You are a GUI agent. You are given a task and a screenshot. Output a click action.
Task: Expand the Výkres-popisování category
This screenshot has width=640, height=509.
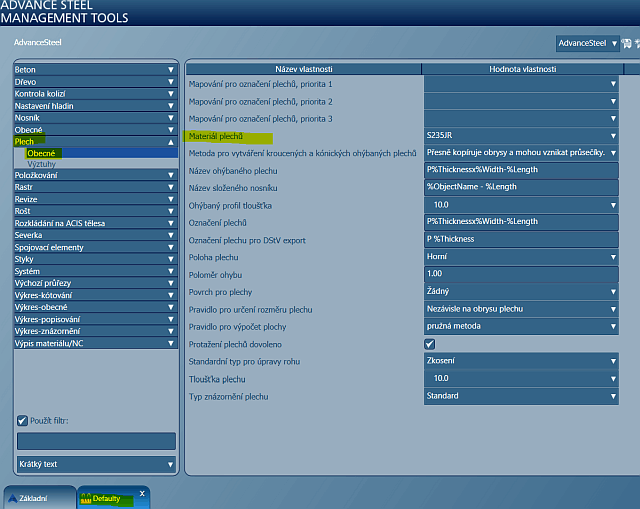click(x=96, y=319)
